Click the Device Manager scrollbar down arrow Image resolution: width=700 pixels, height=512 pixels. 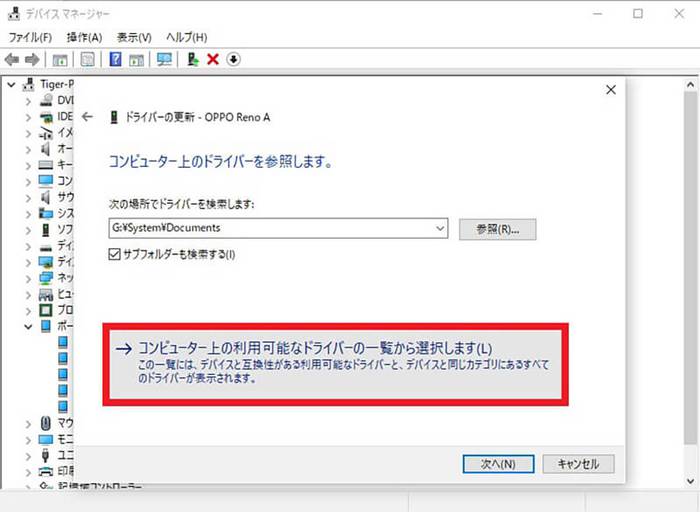(690, 481)
